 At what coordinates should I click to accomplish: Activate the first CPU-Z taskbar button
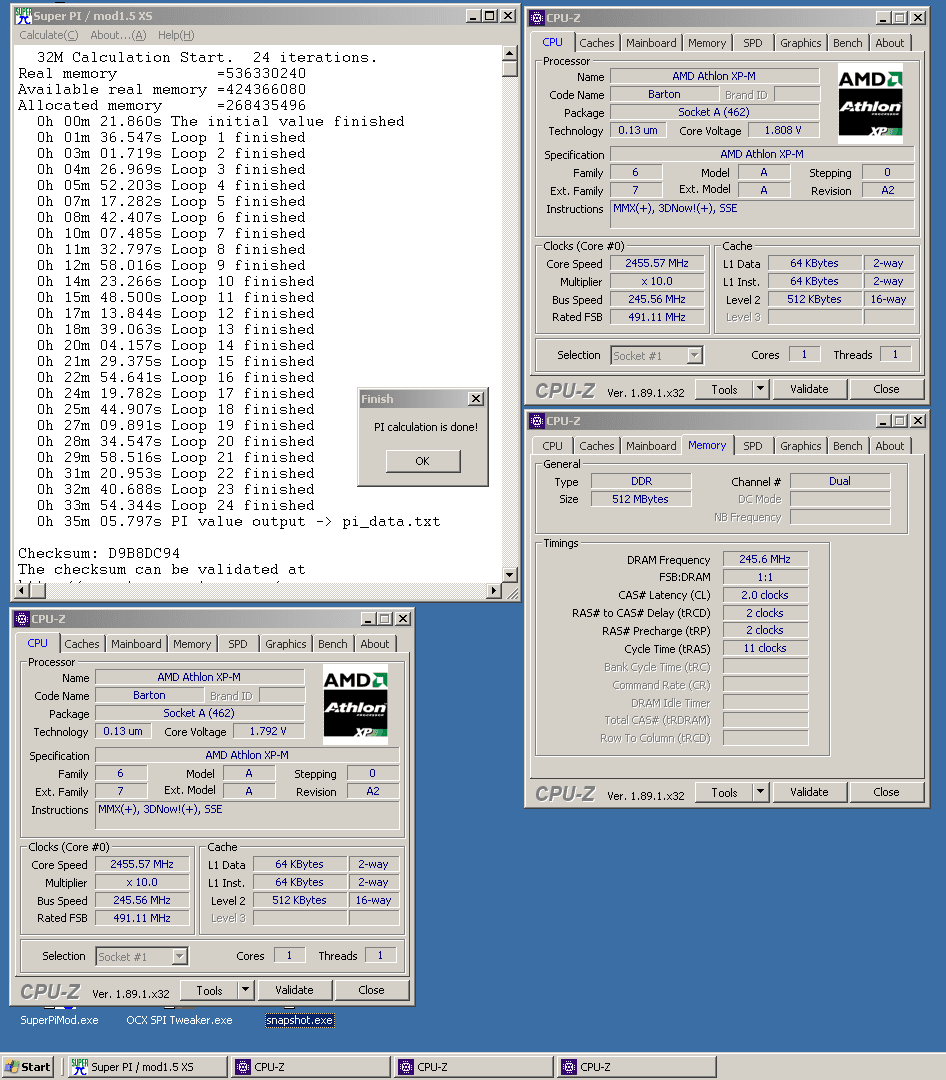click(311, 1067)
